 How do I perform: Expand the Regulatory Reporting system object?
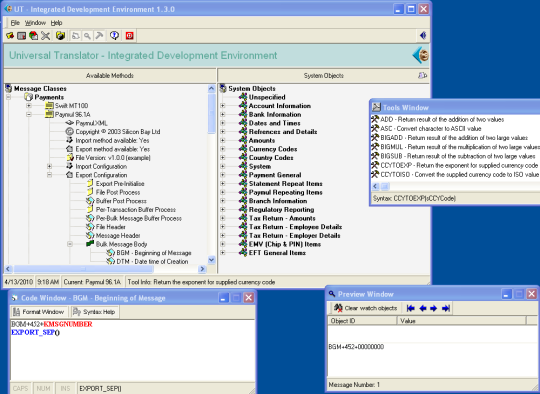click(x=223, y=210)
